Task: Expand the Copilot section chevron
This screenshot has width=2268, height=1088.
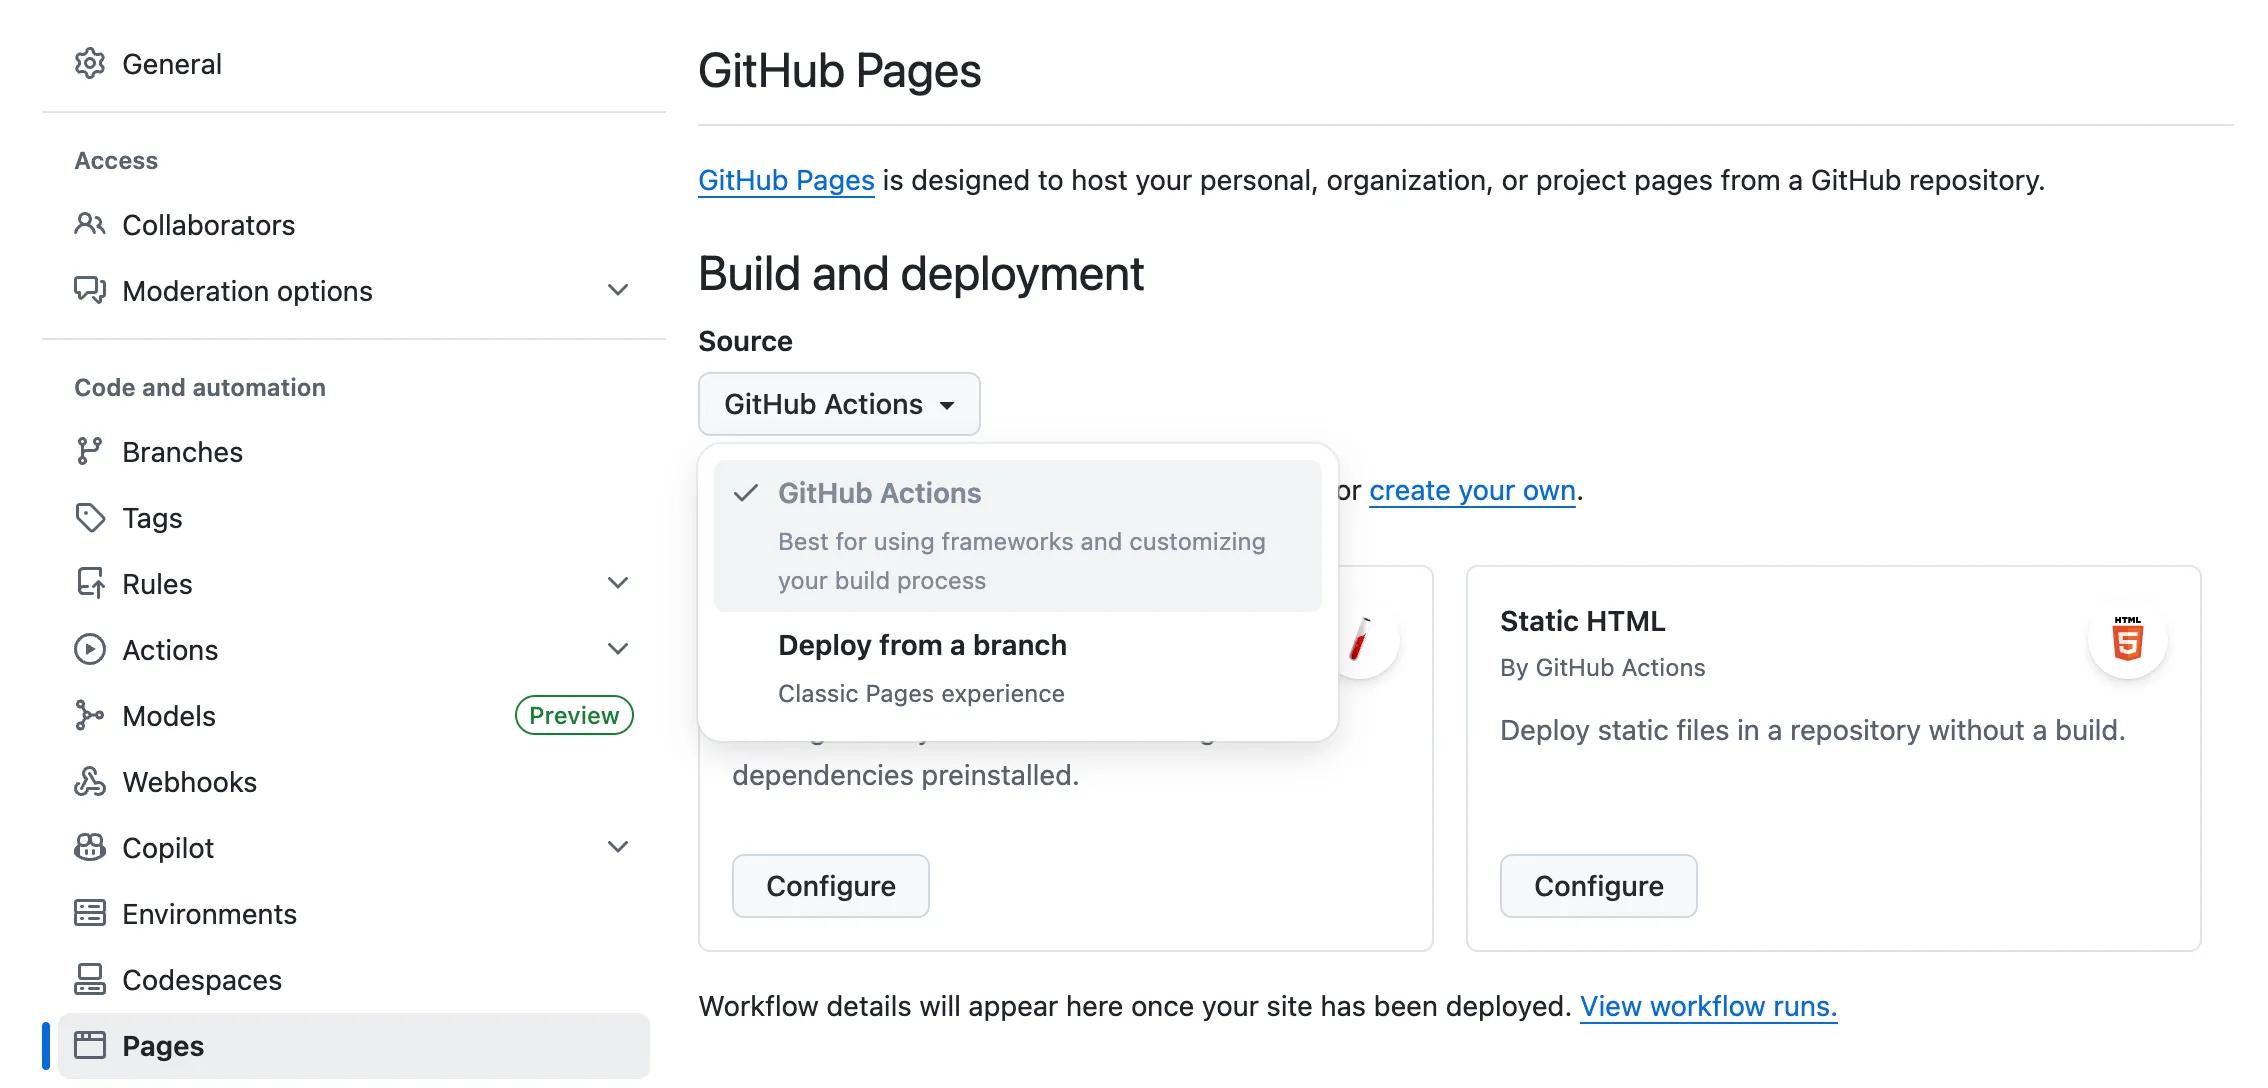Action: pos(618,848)
